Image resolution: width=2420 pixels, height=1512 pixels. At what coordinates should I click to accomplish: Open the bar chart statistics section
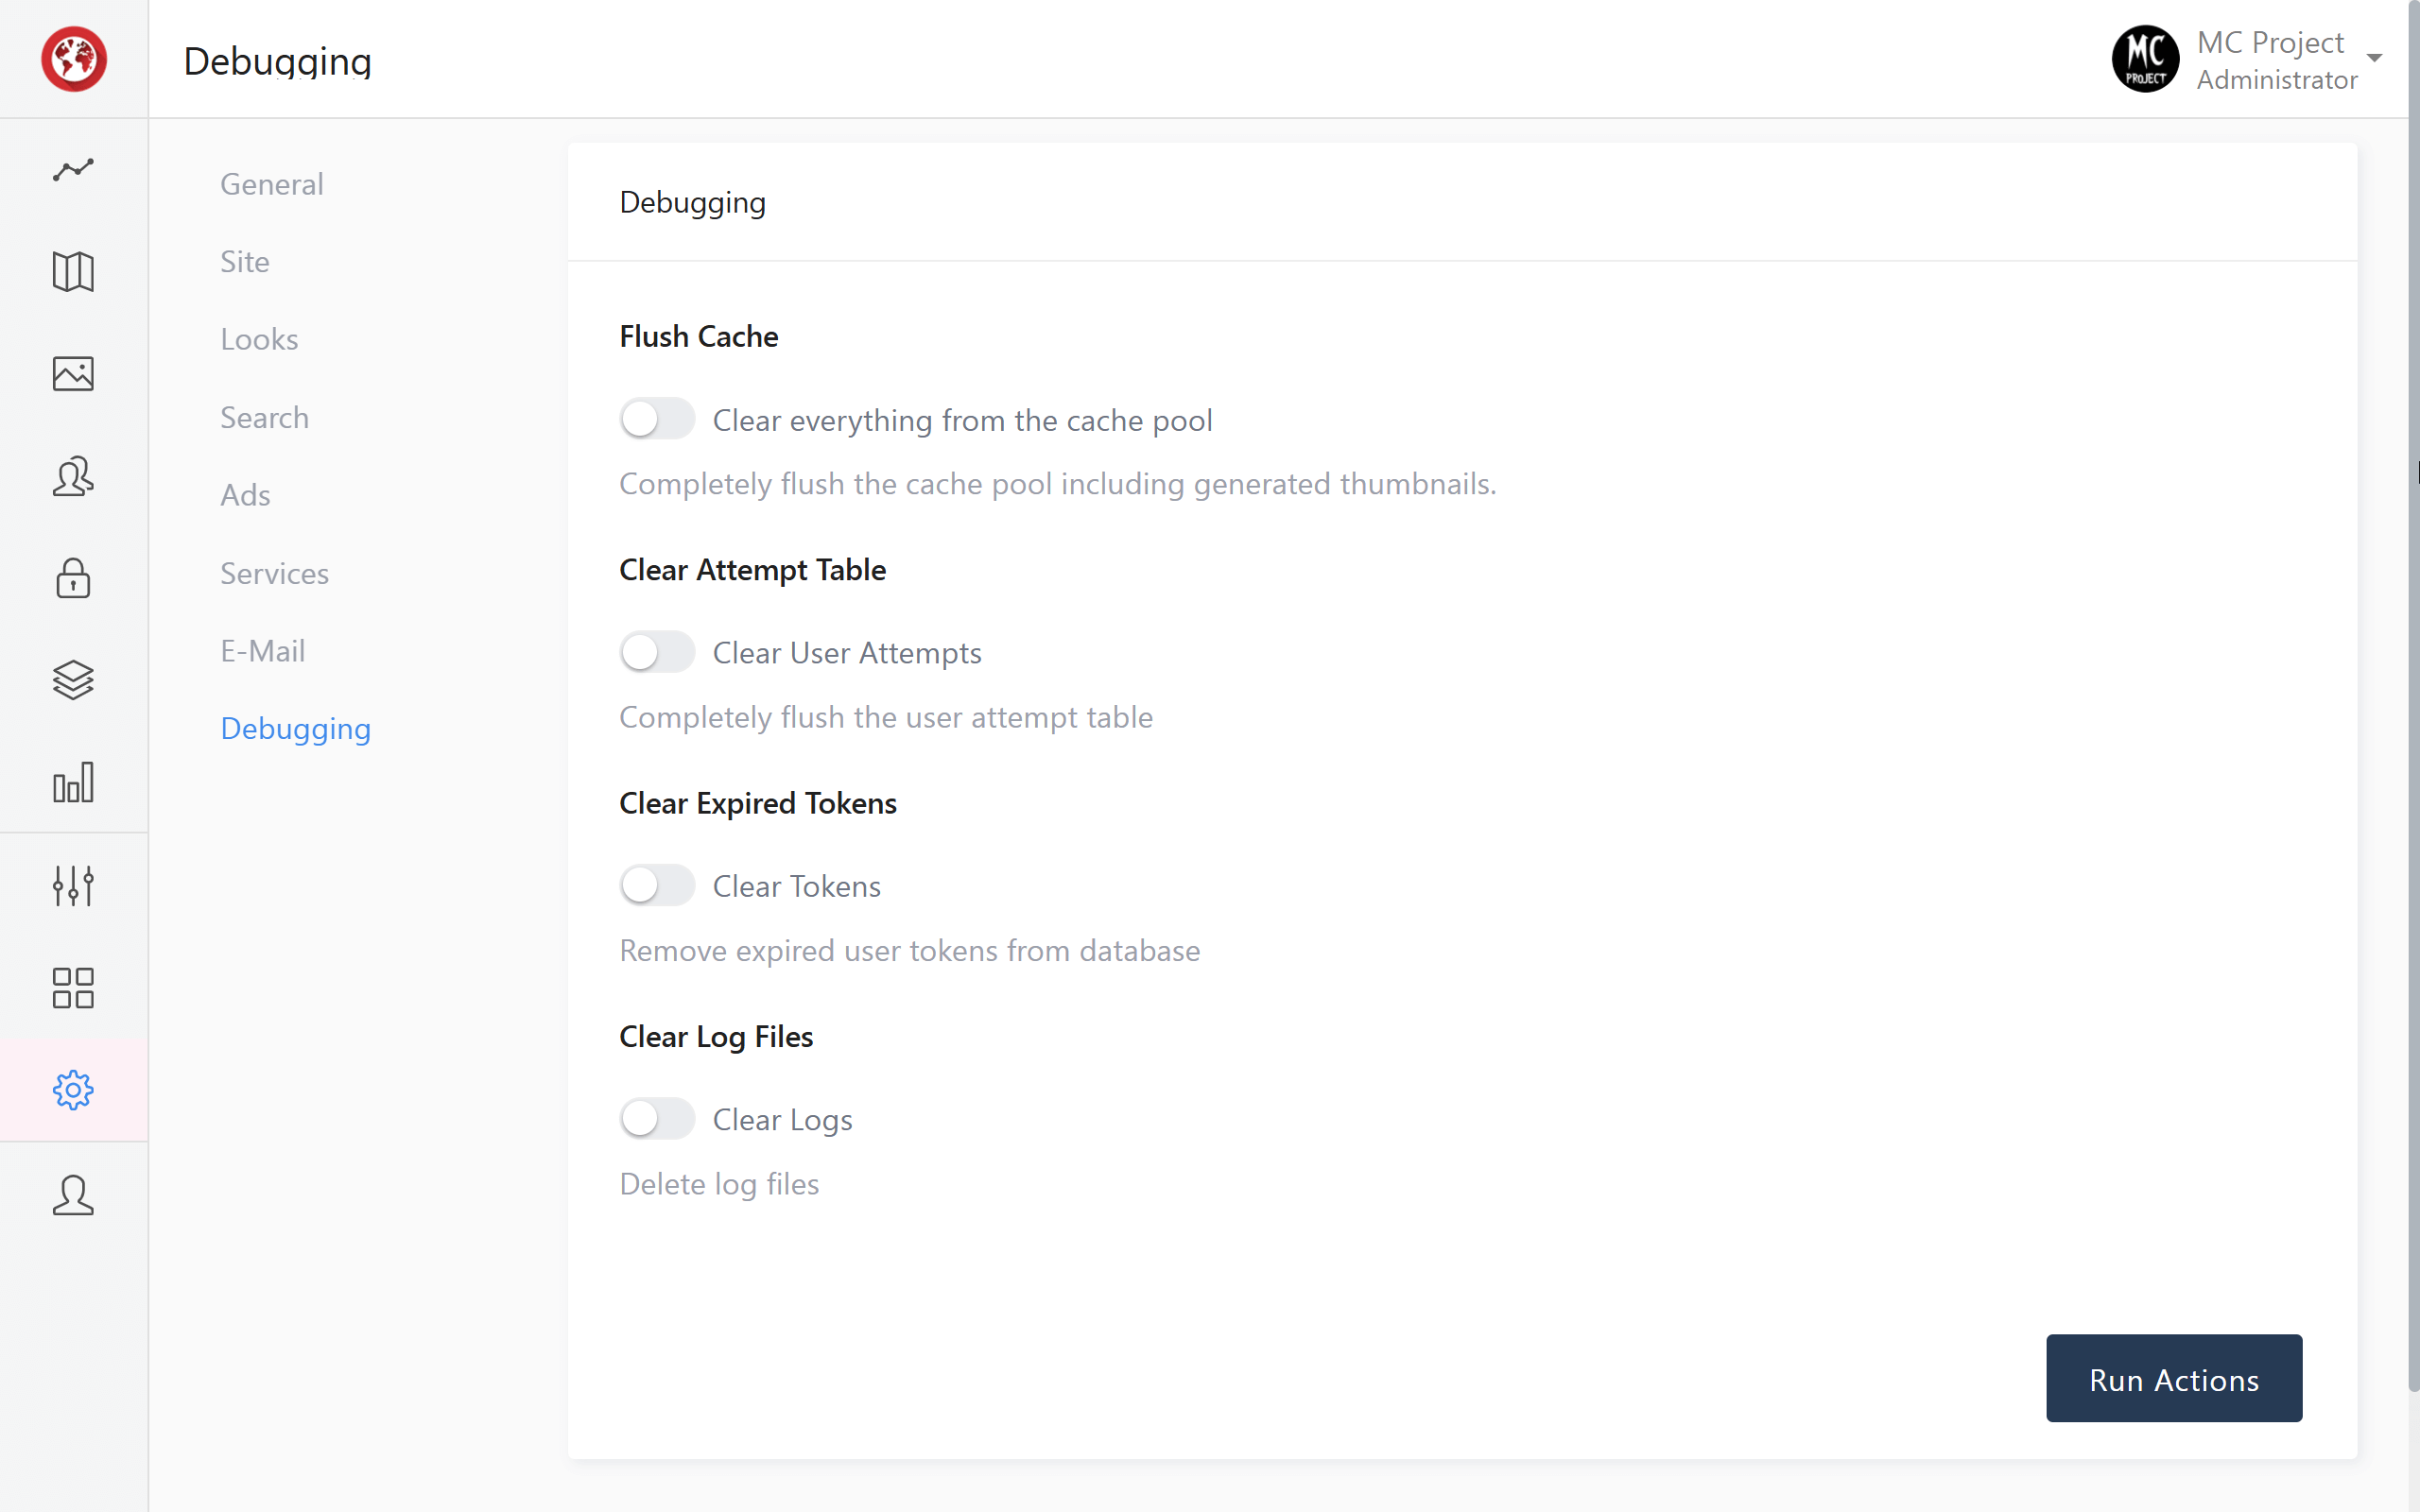73,783
